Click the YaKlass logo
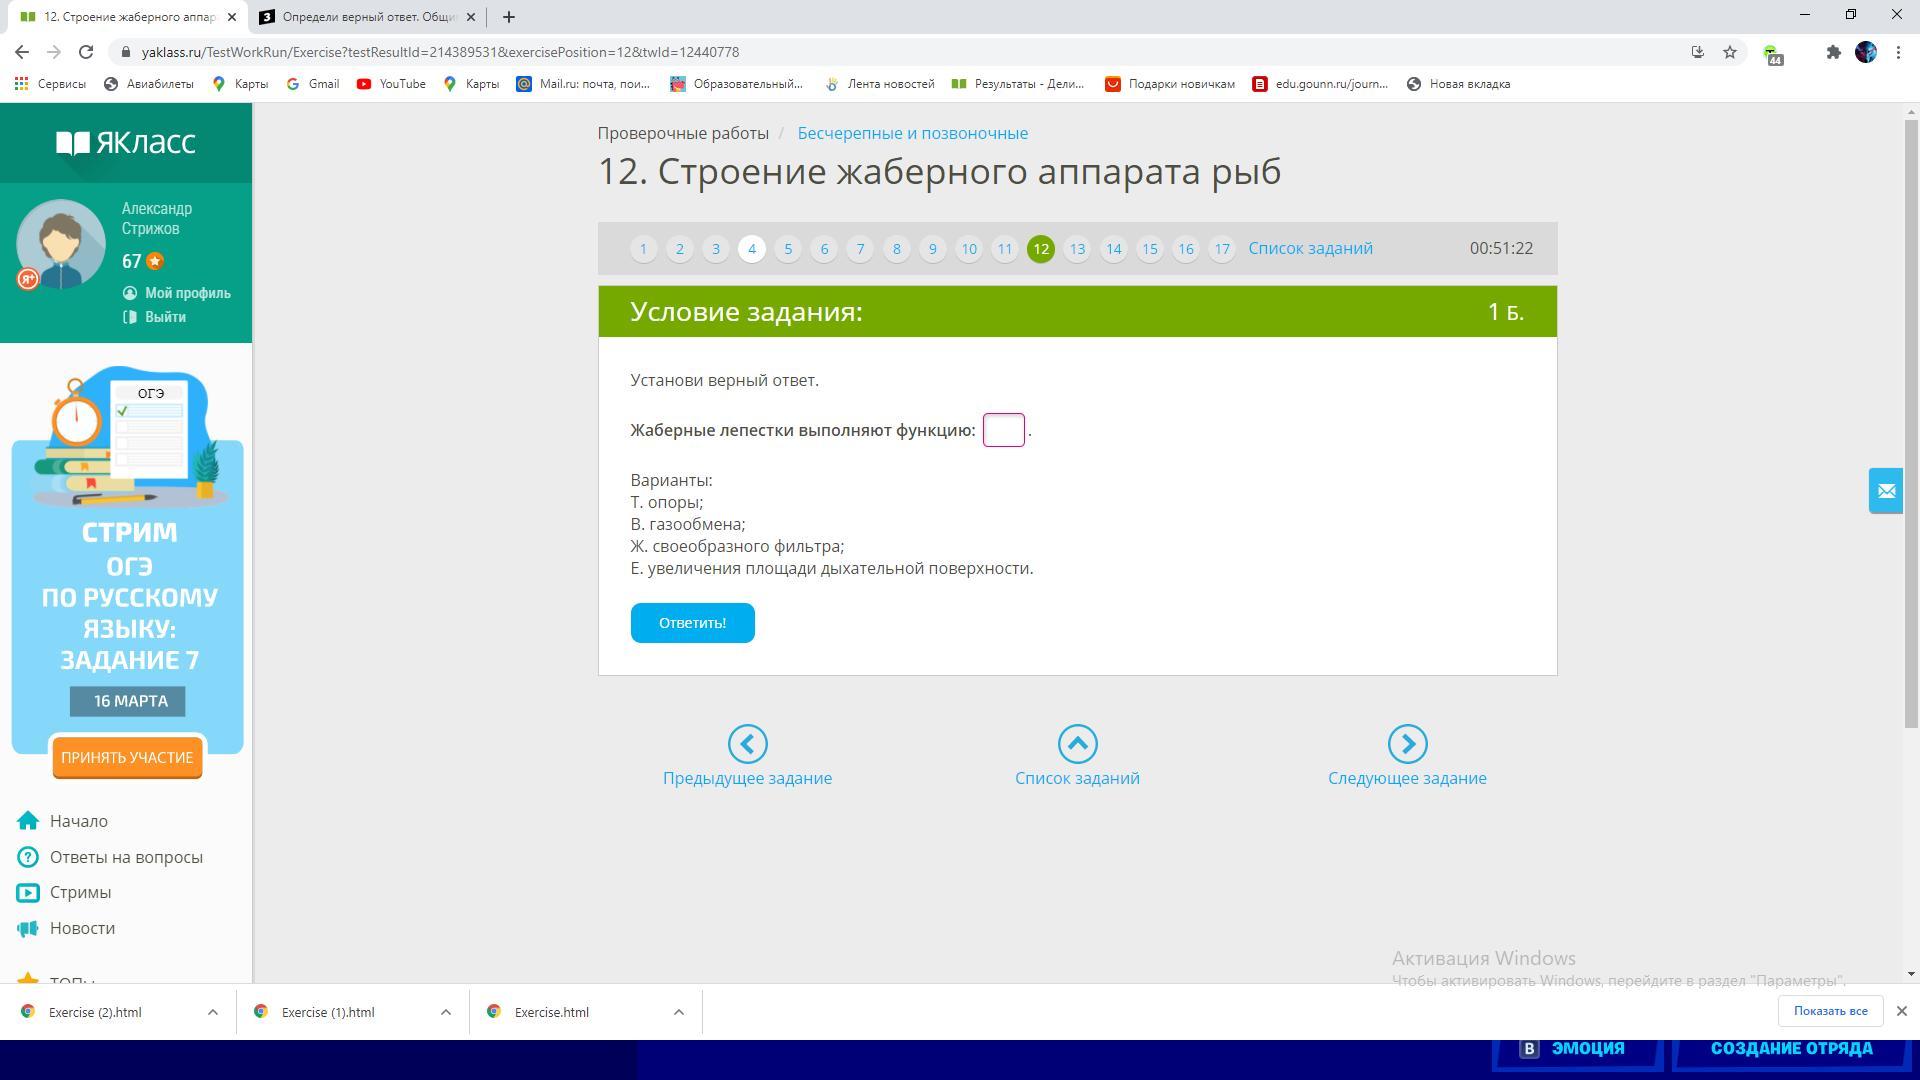The width and height of the screenshot is (1920, 1080). point(126,143)
